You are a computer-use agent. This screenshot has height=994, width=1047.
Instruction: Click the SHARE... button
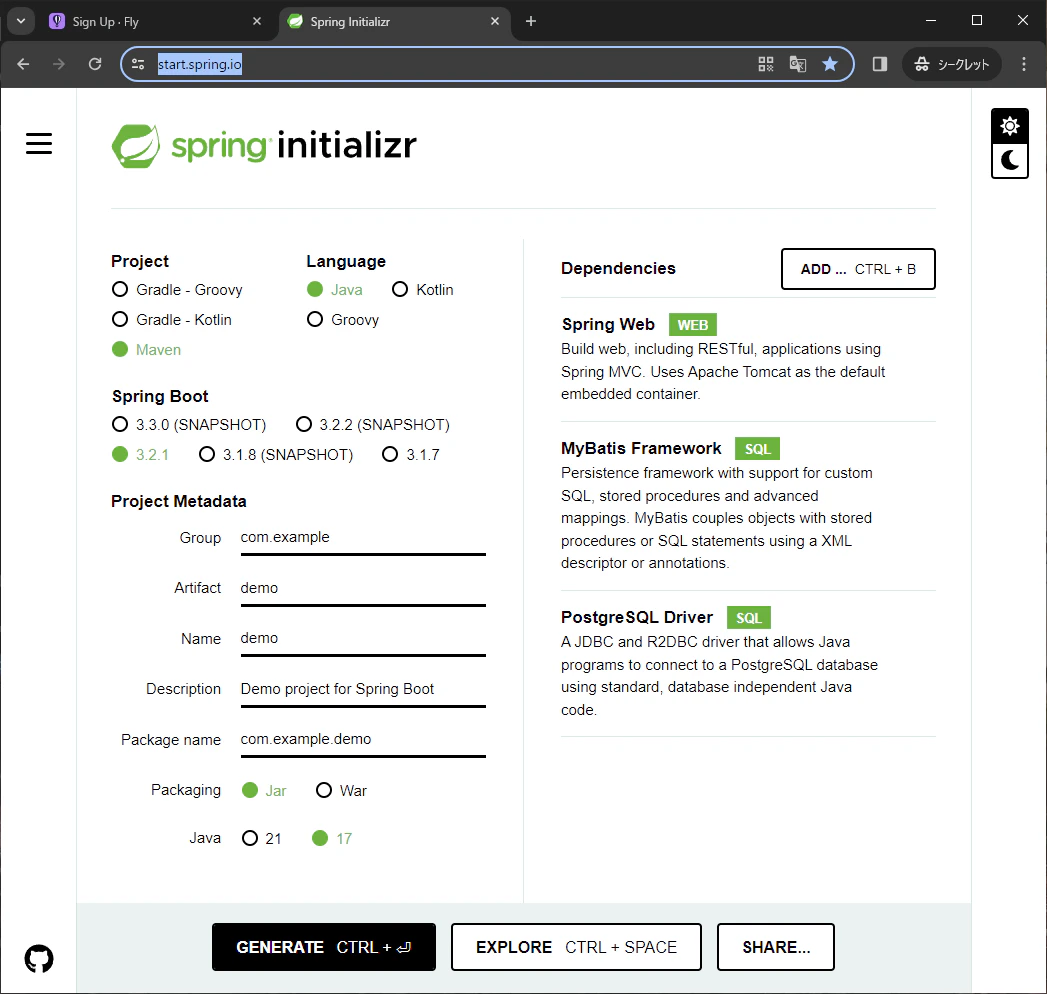point(776,947)
